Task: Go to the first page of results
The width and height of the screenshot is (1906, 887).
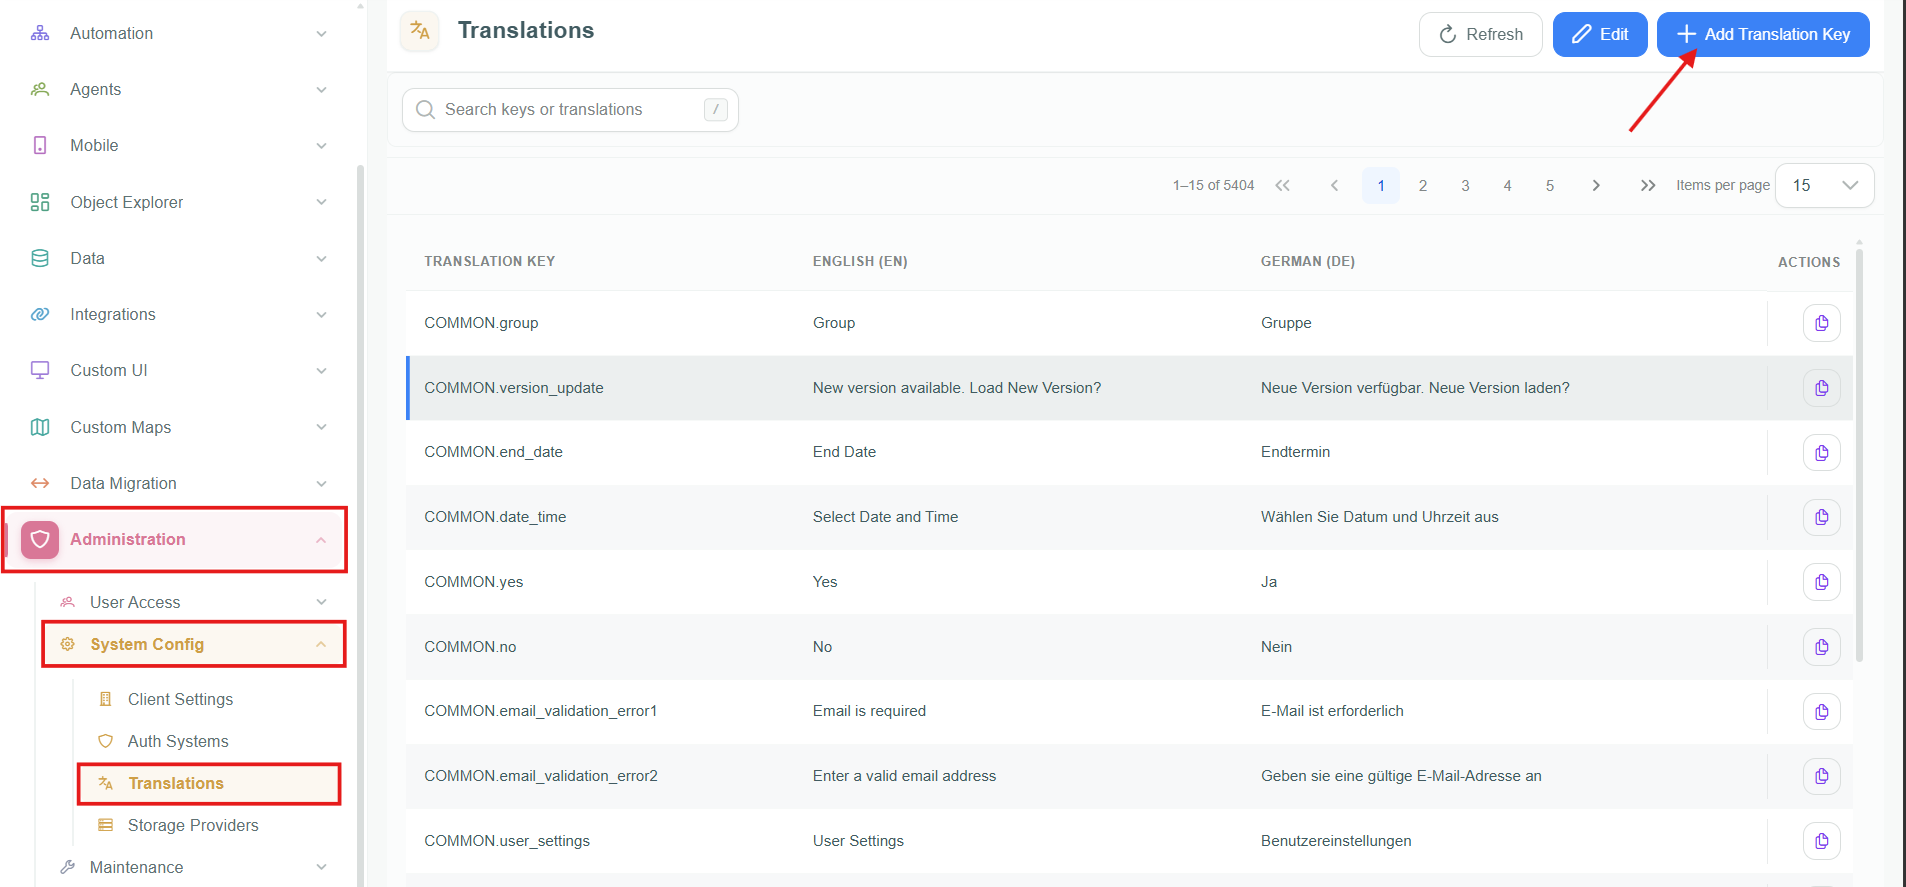Action: tap(1283, 185)
